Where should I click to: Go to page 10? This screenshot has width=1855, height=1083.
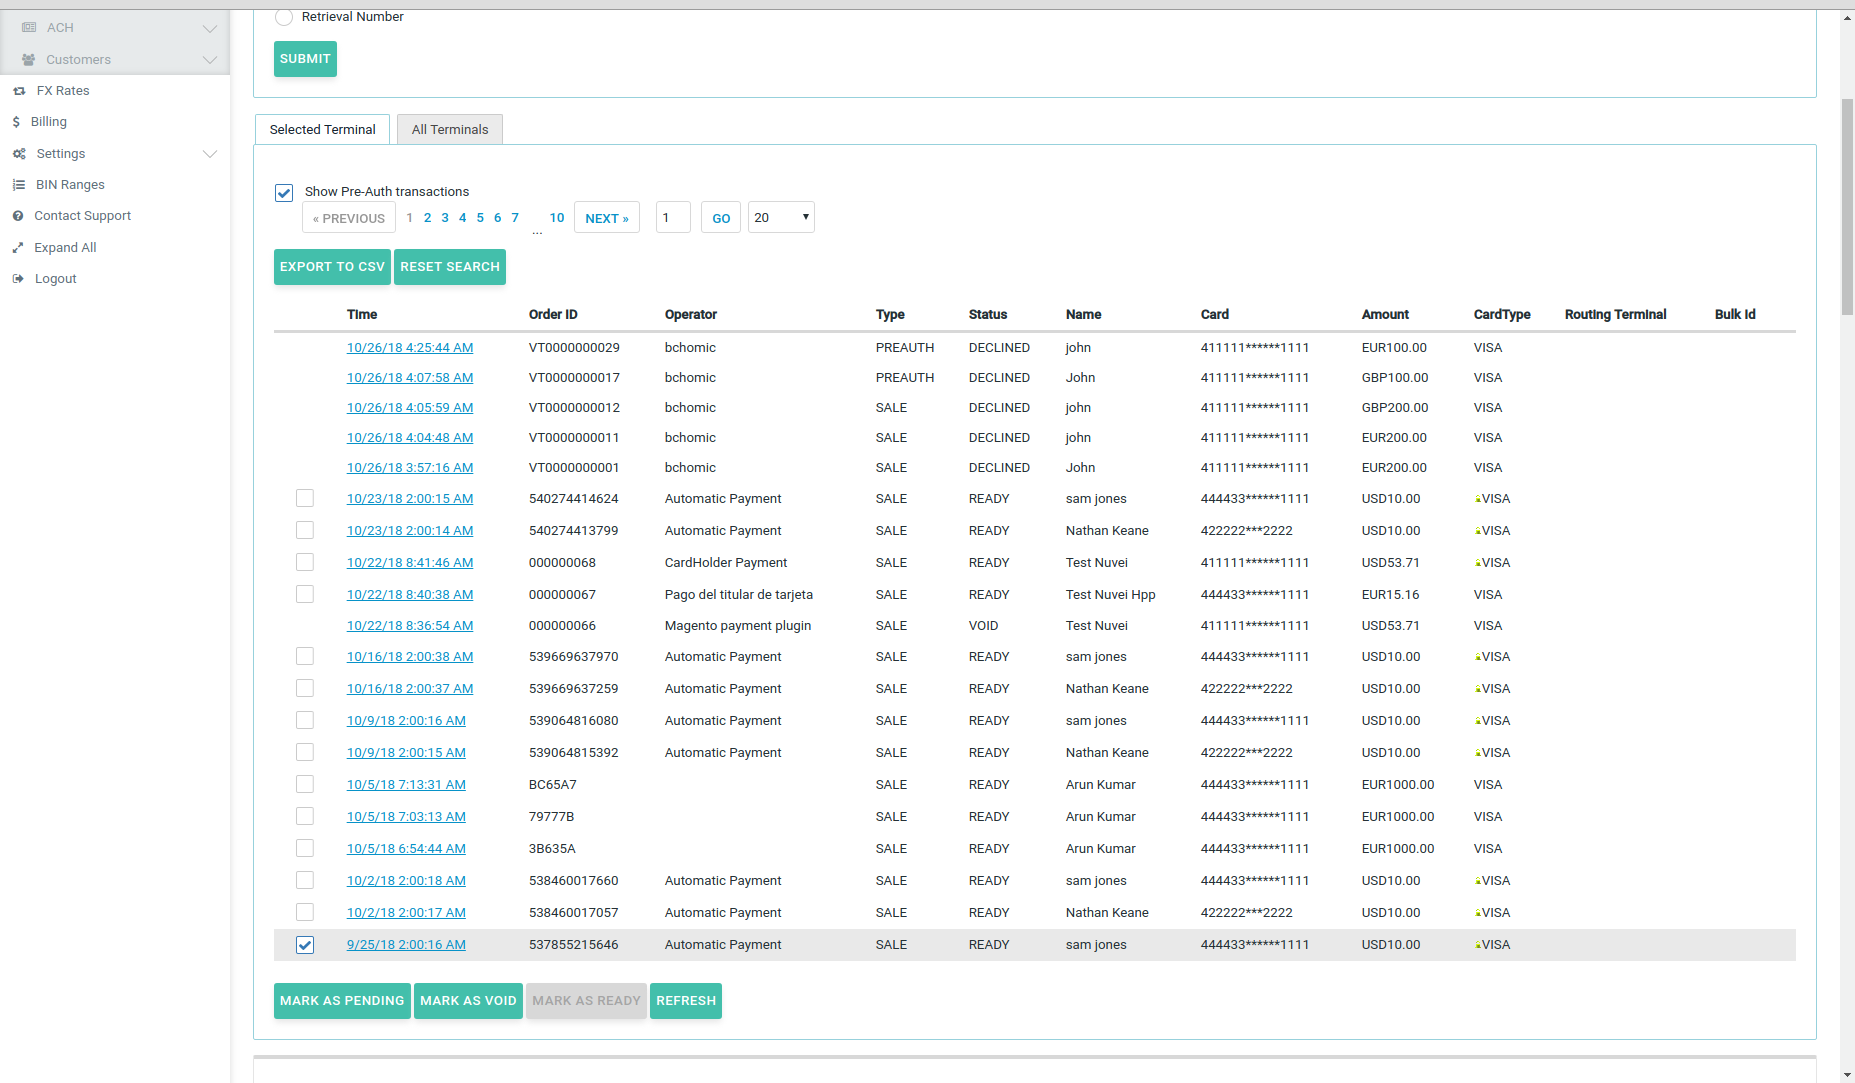tap(557, 218)
